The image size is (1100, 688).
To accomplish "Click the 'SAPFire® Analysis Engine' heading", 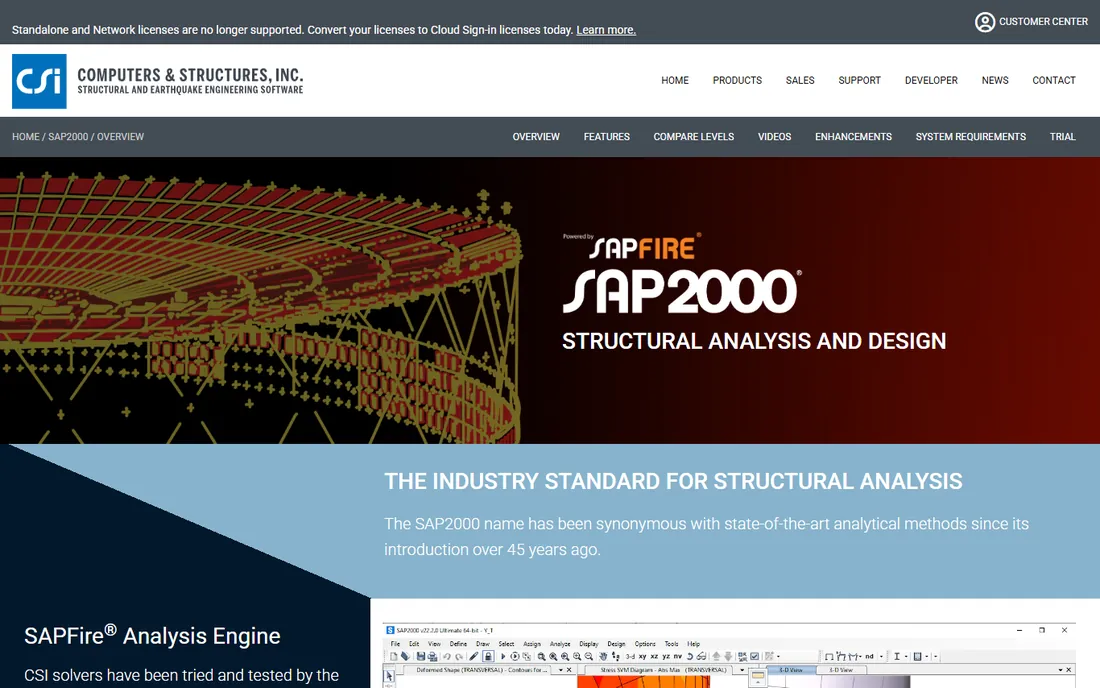I will [x=152, y=635].
